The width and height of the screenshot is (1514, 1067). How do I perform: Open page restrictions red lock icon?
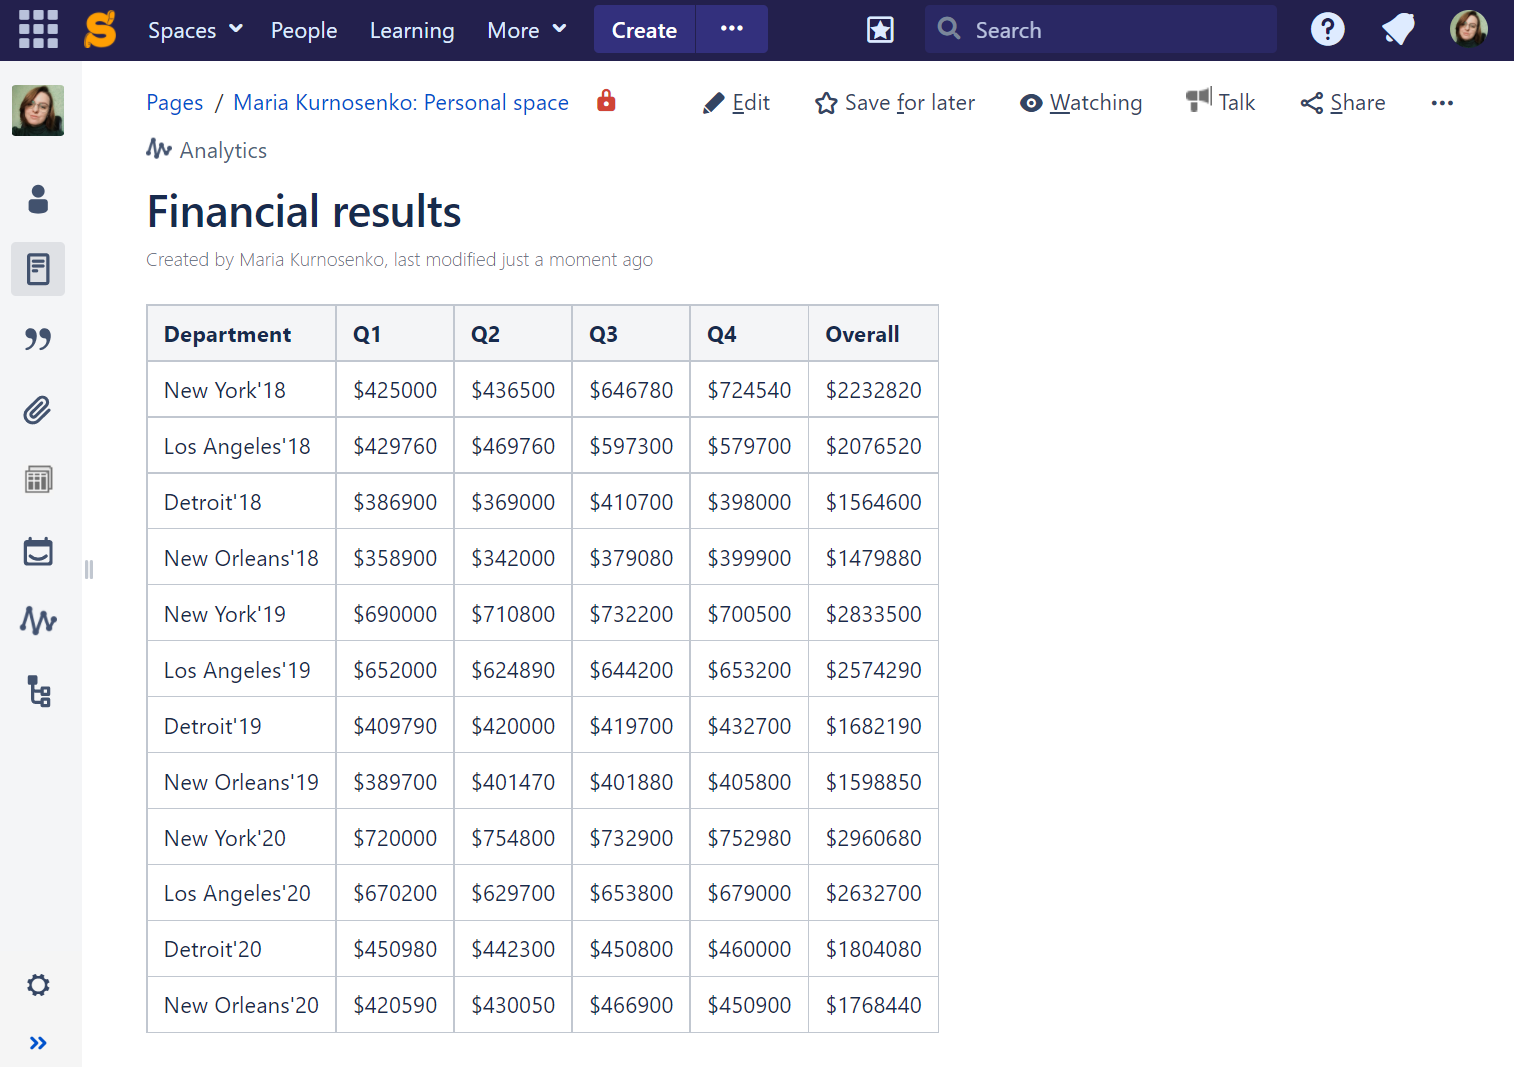[606, 101]
